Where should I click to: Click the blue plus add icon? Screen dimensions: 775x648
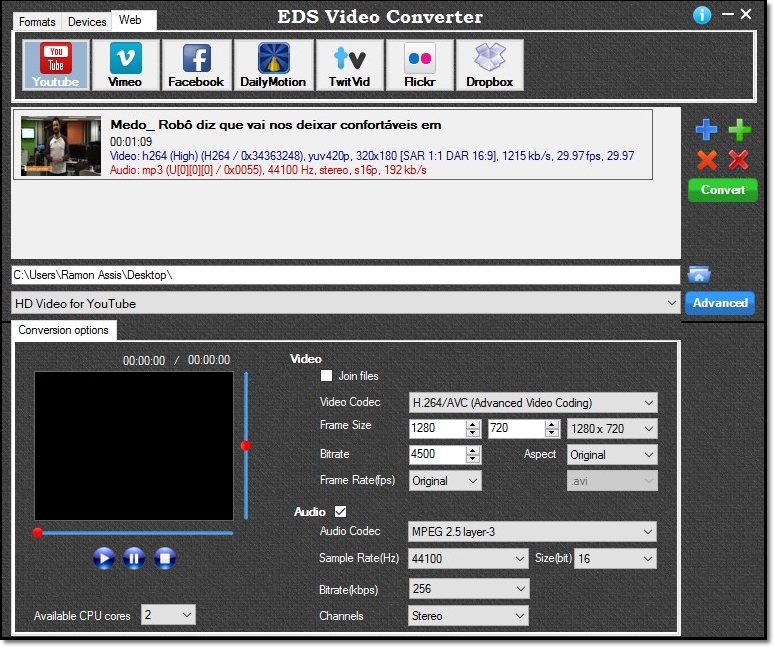click(706, 130)
